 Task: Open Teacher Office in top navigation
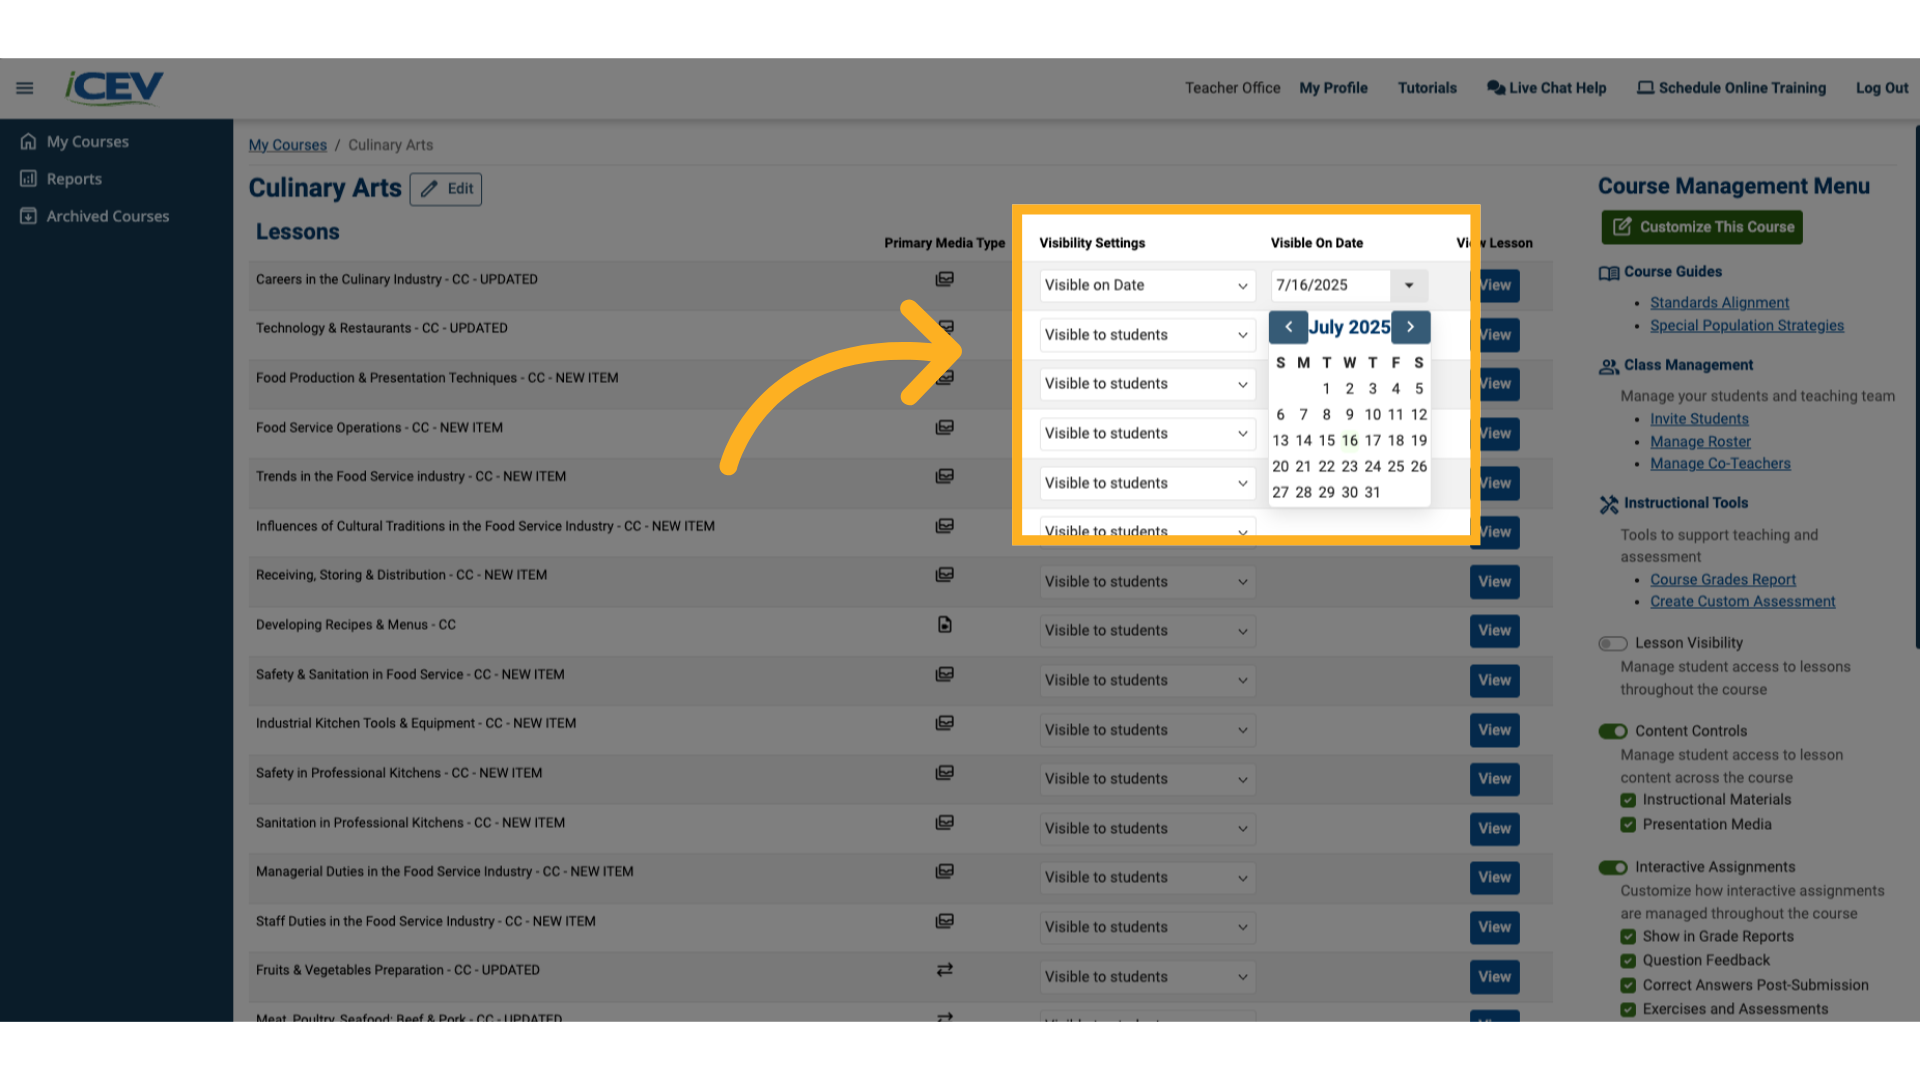coord(1232,88)
